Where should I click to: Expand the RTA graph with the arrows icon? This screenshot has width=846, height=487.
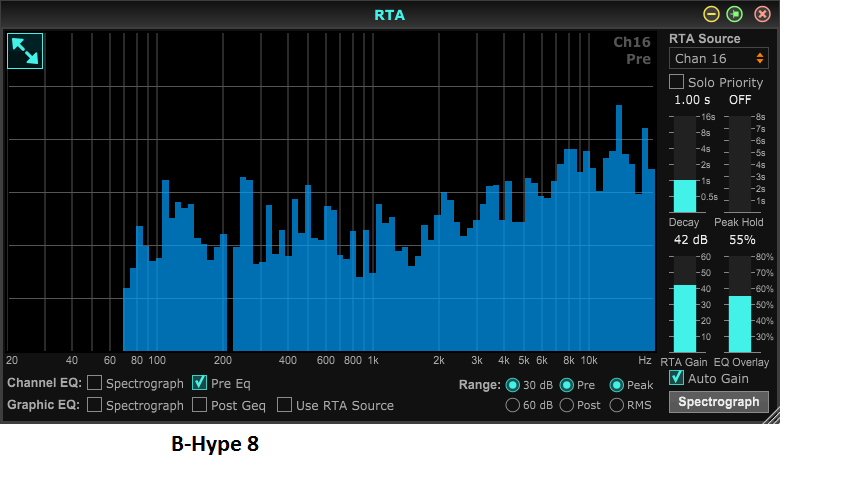25,51
